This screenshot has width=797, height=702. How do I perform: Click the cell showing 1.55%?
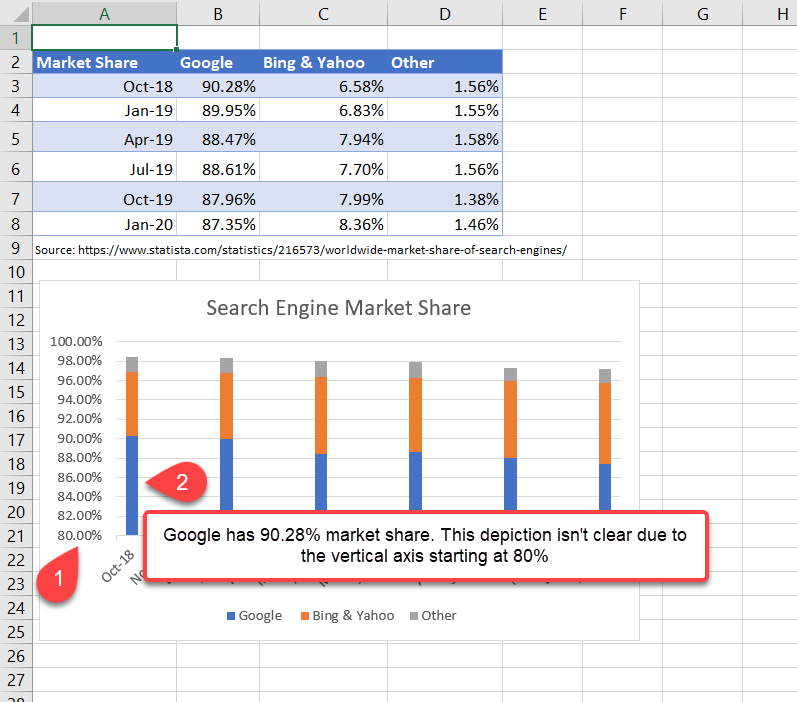445,110
